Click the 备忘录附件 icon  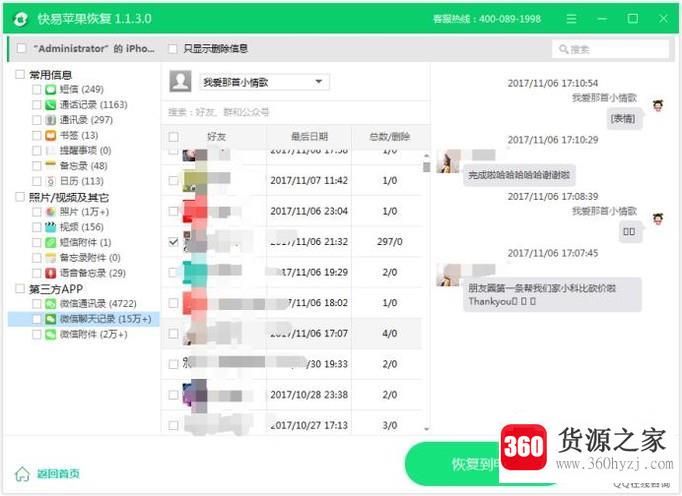[51, 258]
